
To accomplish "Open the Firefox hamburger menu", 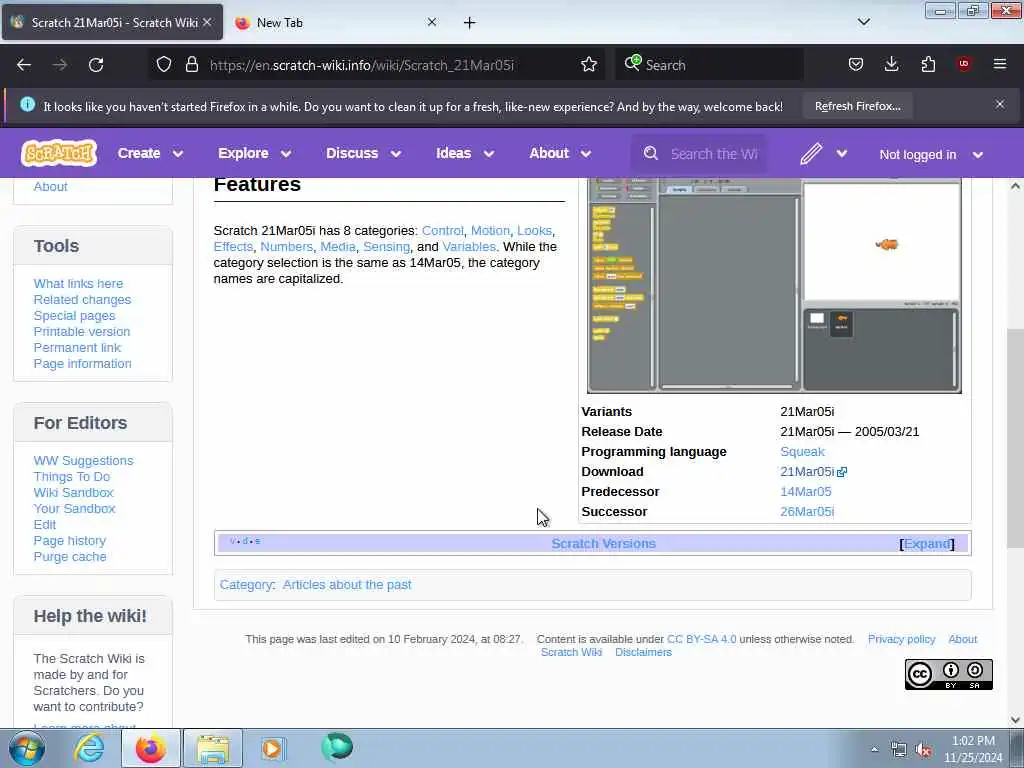I will coord(1000,64).
